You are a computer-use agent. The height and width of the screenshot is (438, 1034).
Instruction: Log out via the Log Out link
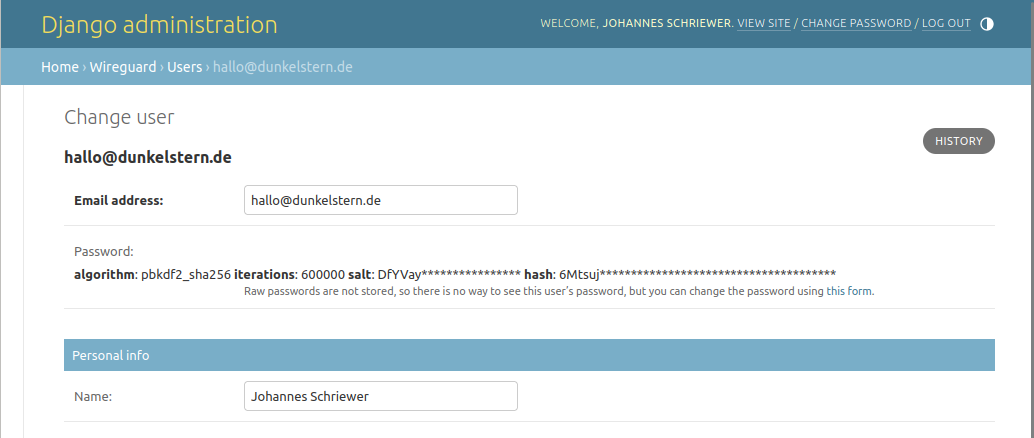946,23
